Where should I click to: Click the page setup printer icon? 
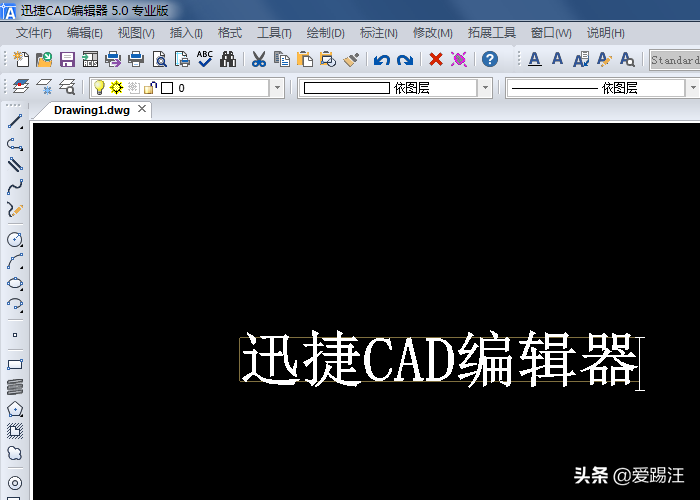click(x=182, y=59)
